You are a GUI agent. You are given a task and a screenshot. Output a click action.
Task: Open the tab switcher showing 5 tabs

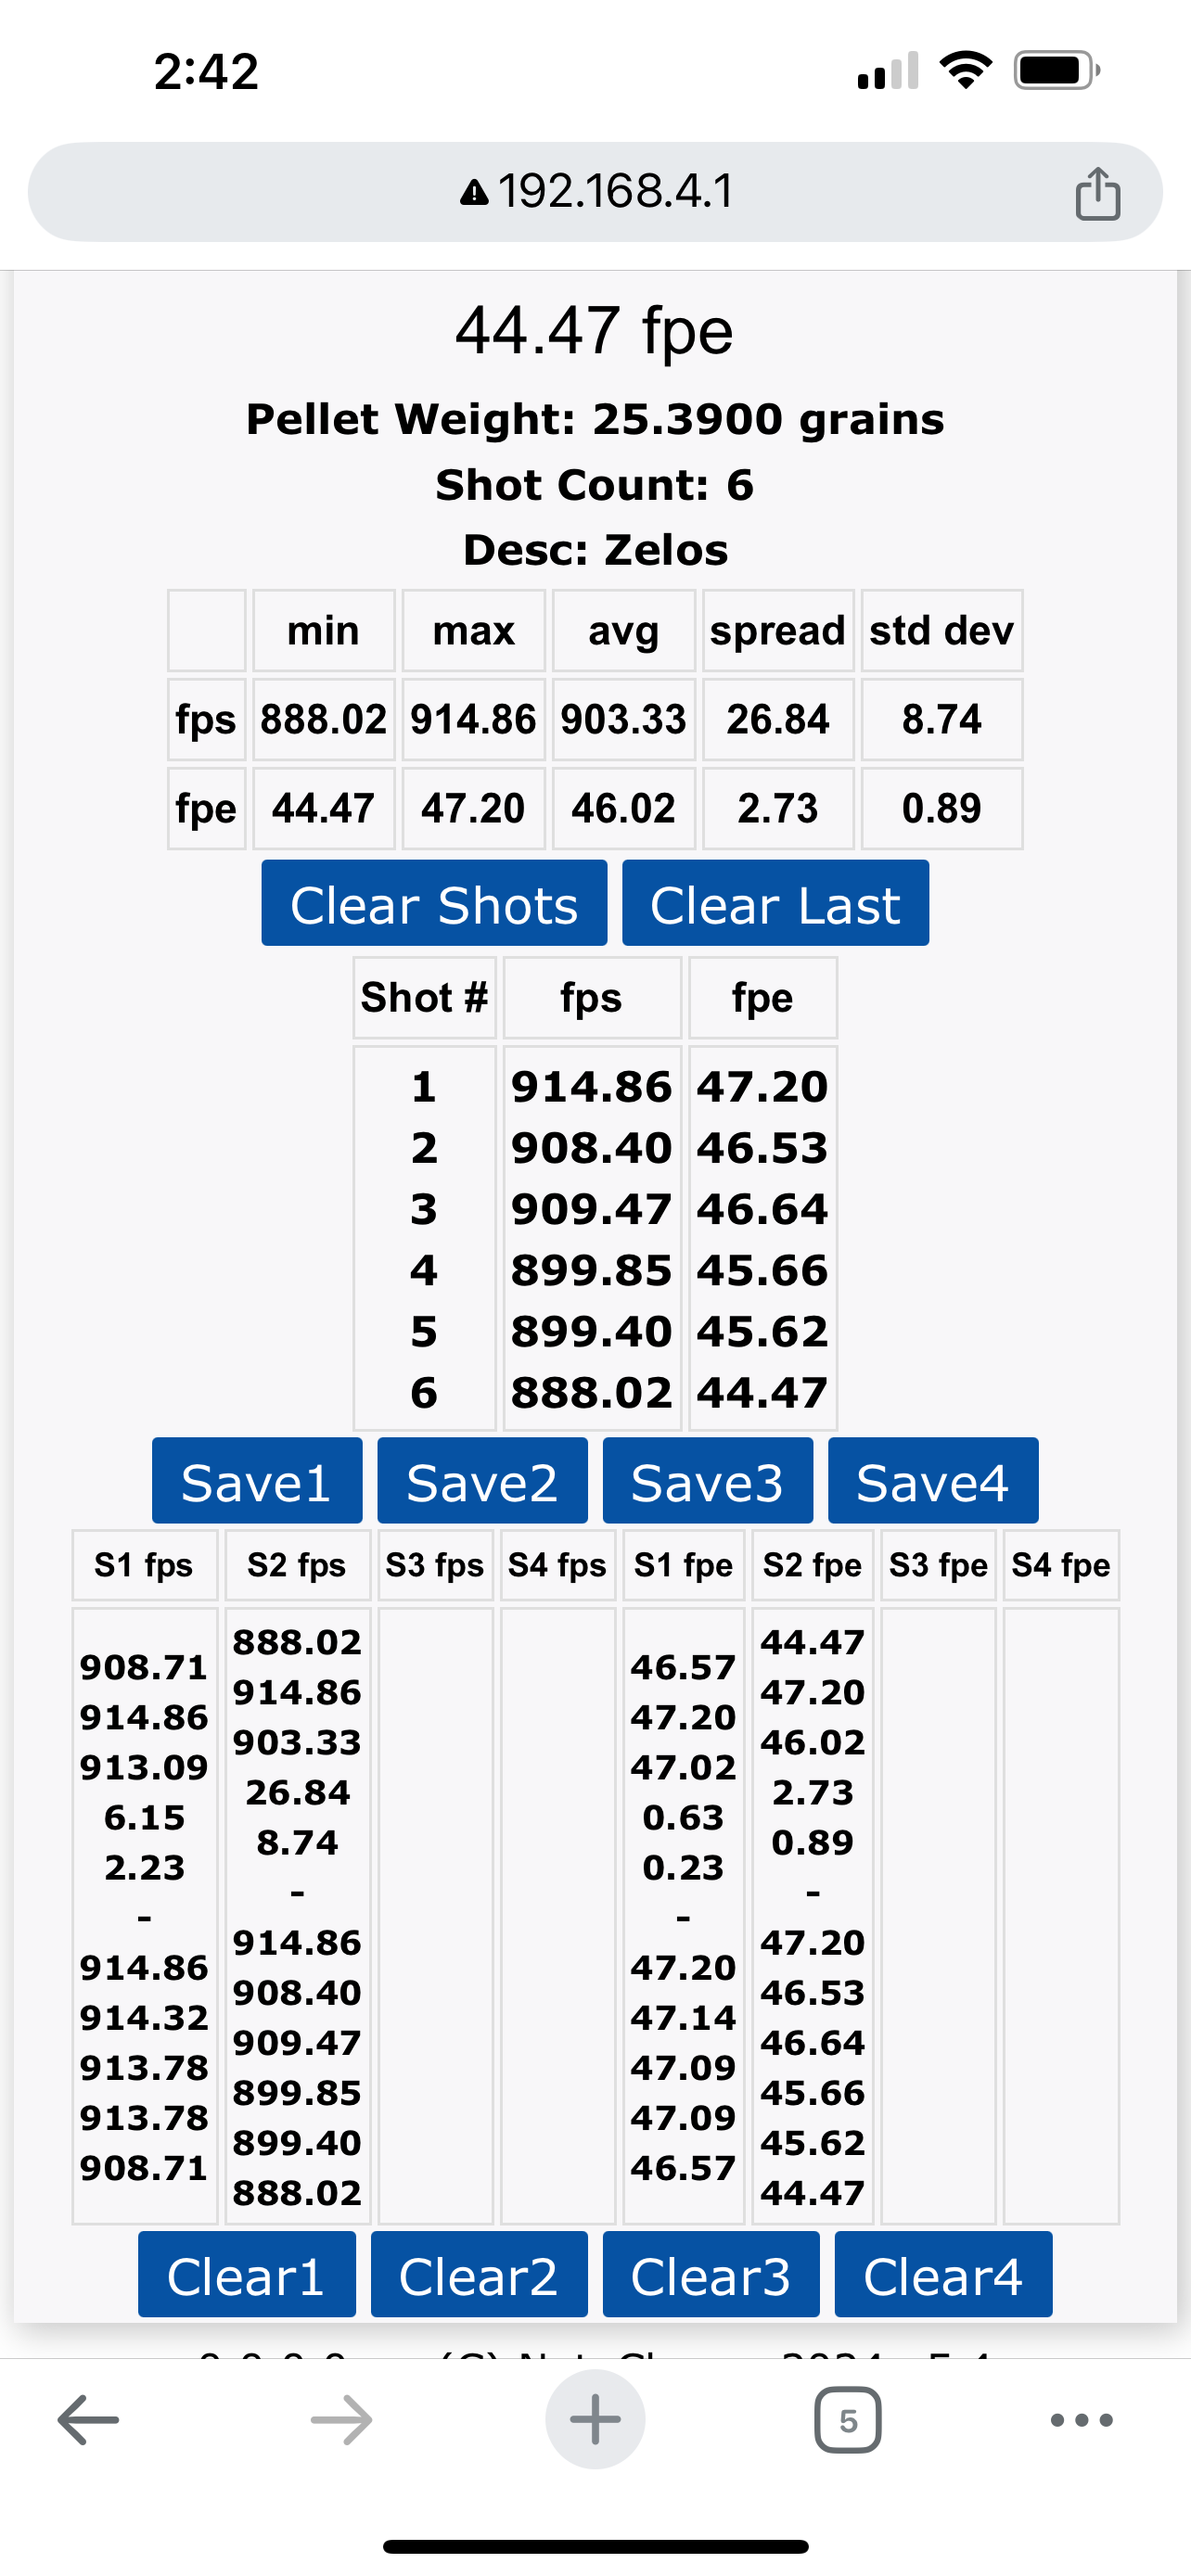click(848, 2420)
